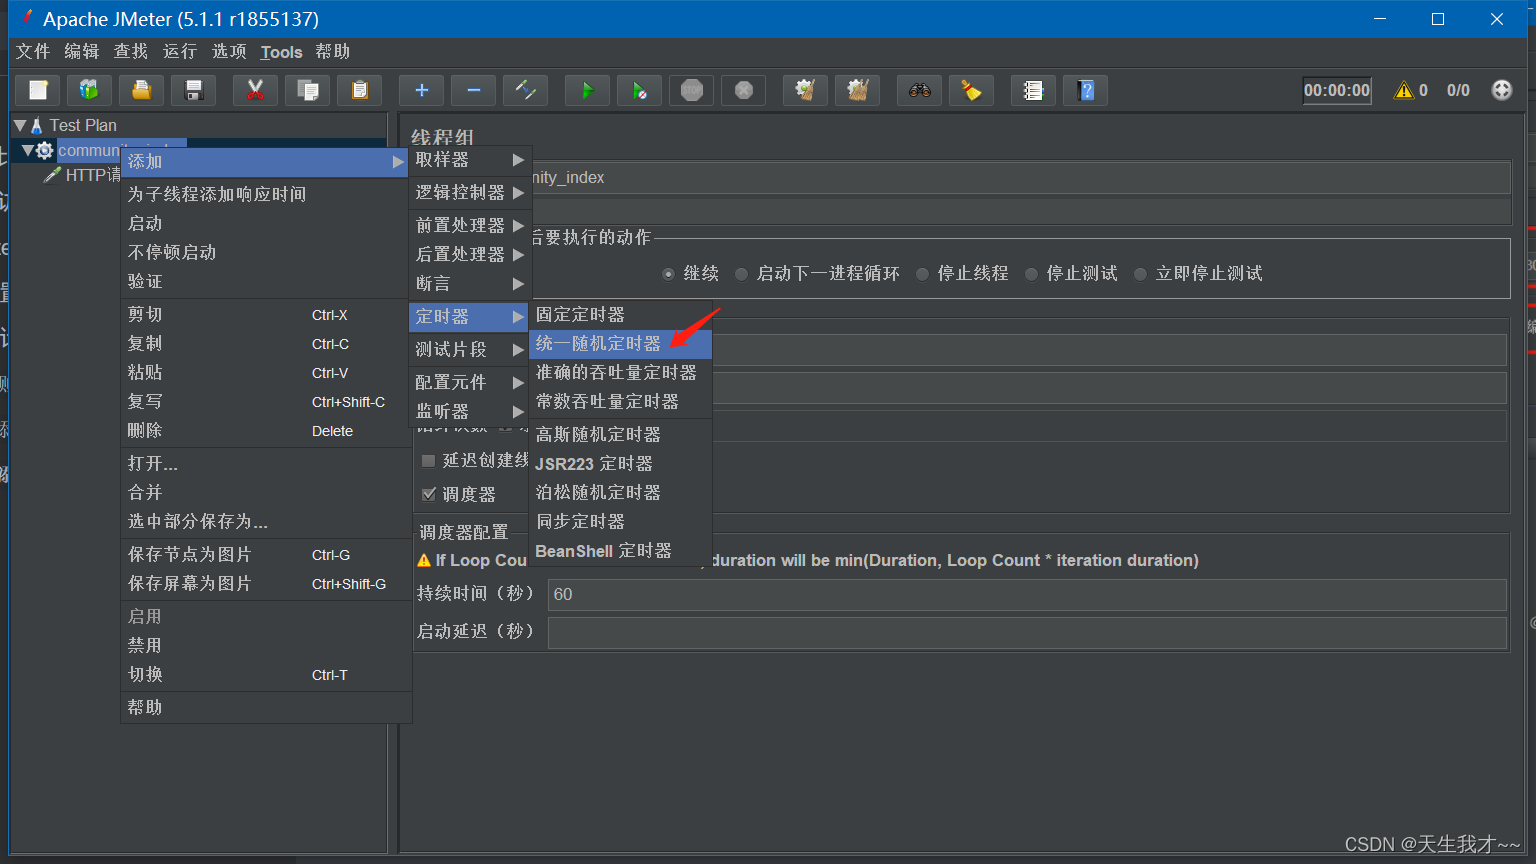Click the remote engine status icon
This screenshot has width=1536, height=864.
tap(1502, 90)
